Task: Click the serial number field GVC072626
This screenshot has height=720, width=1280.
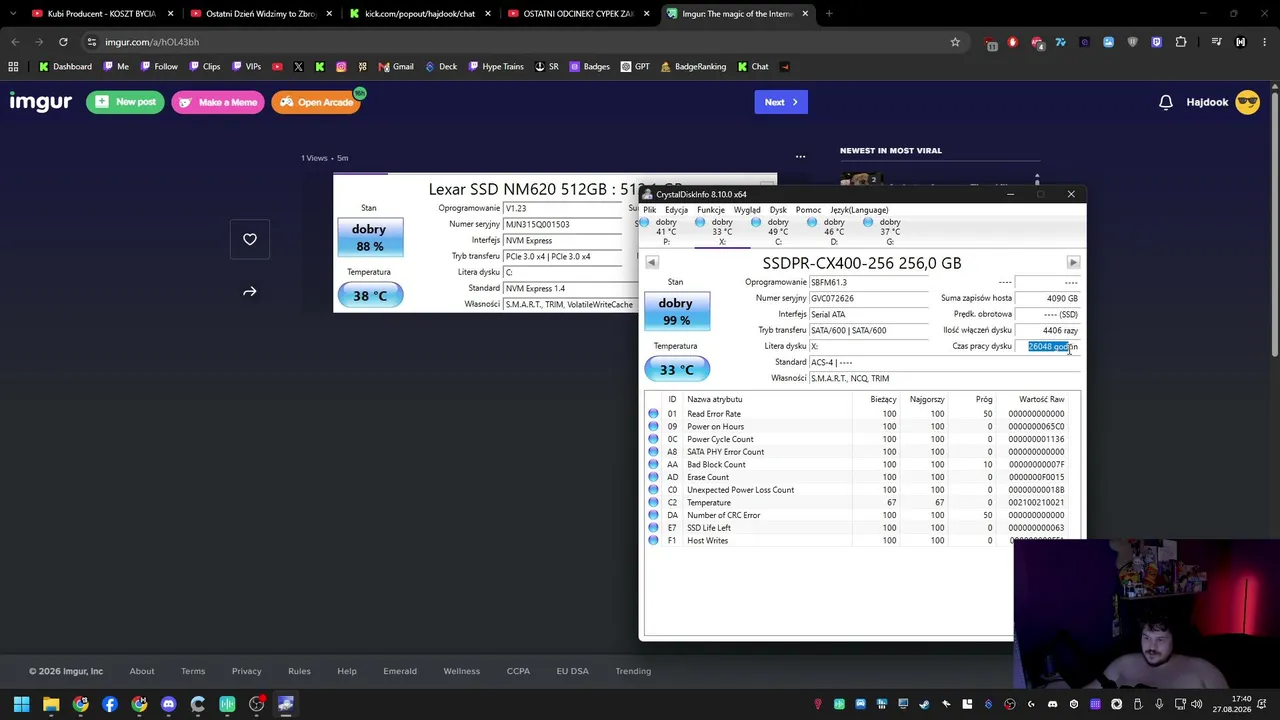Action: pyautogui.click(x=868, y=298)
